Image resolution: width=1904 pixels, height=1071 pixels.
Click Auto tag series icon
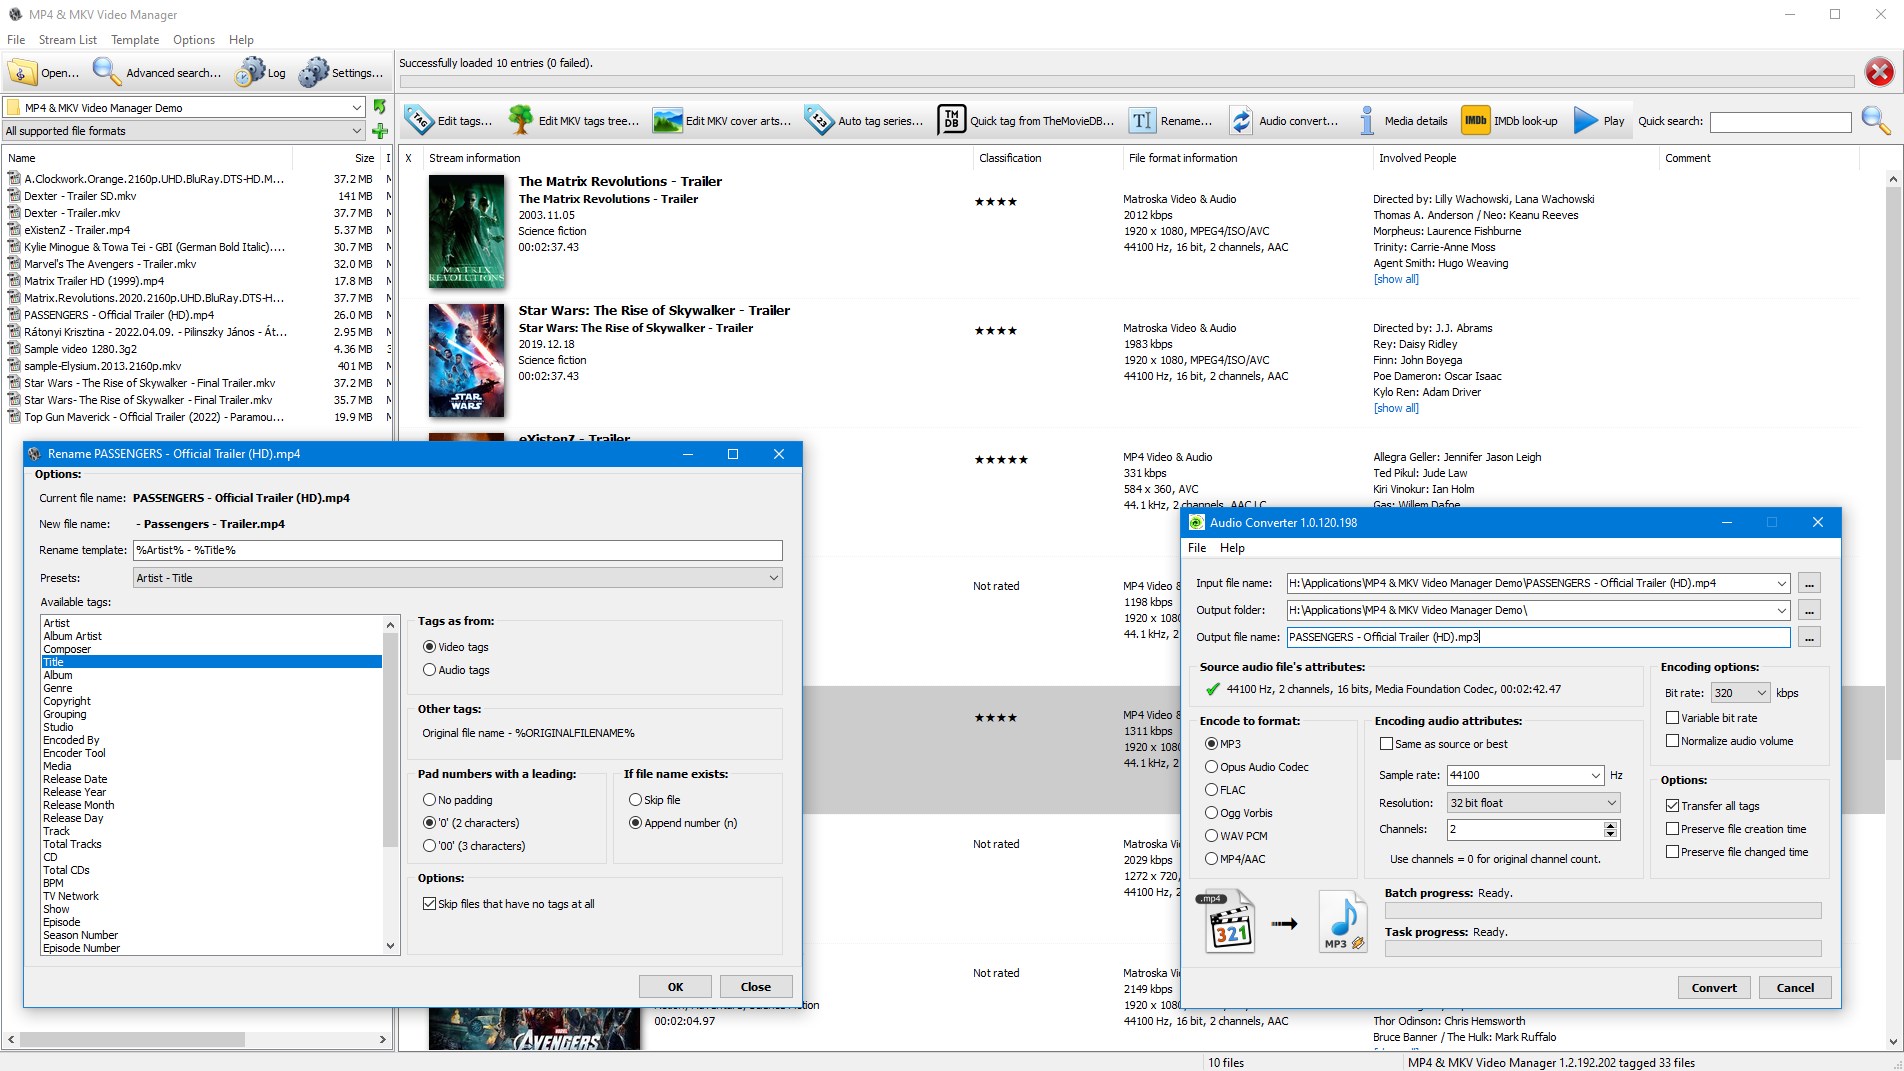click(x=819, y=121)
